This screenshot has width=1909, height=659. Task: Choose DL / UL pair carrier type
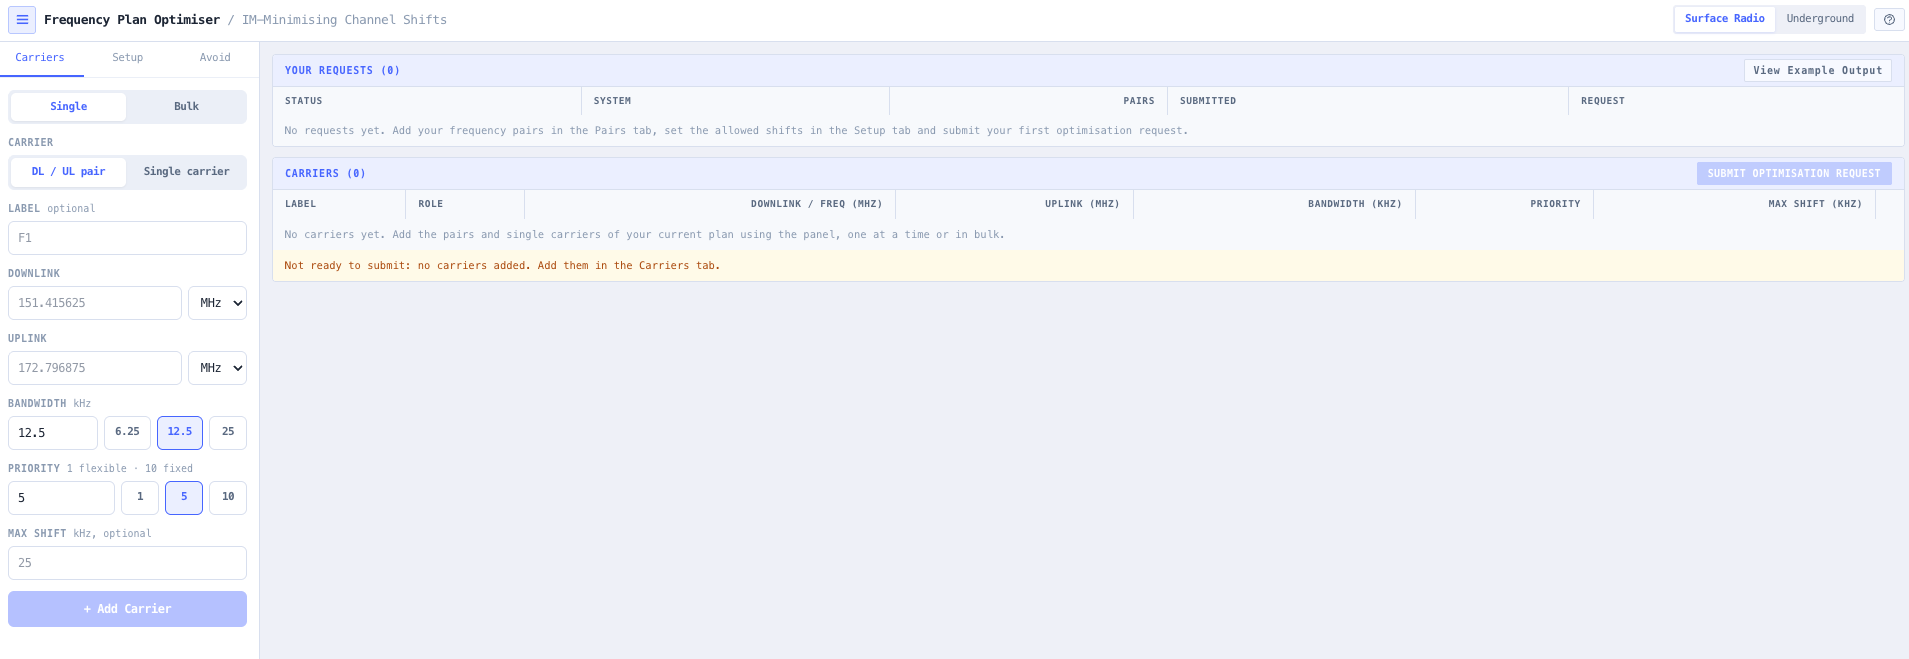click(x=69, y=172)
